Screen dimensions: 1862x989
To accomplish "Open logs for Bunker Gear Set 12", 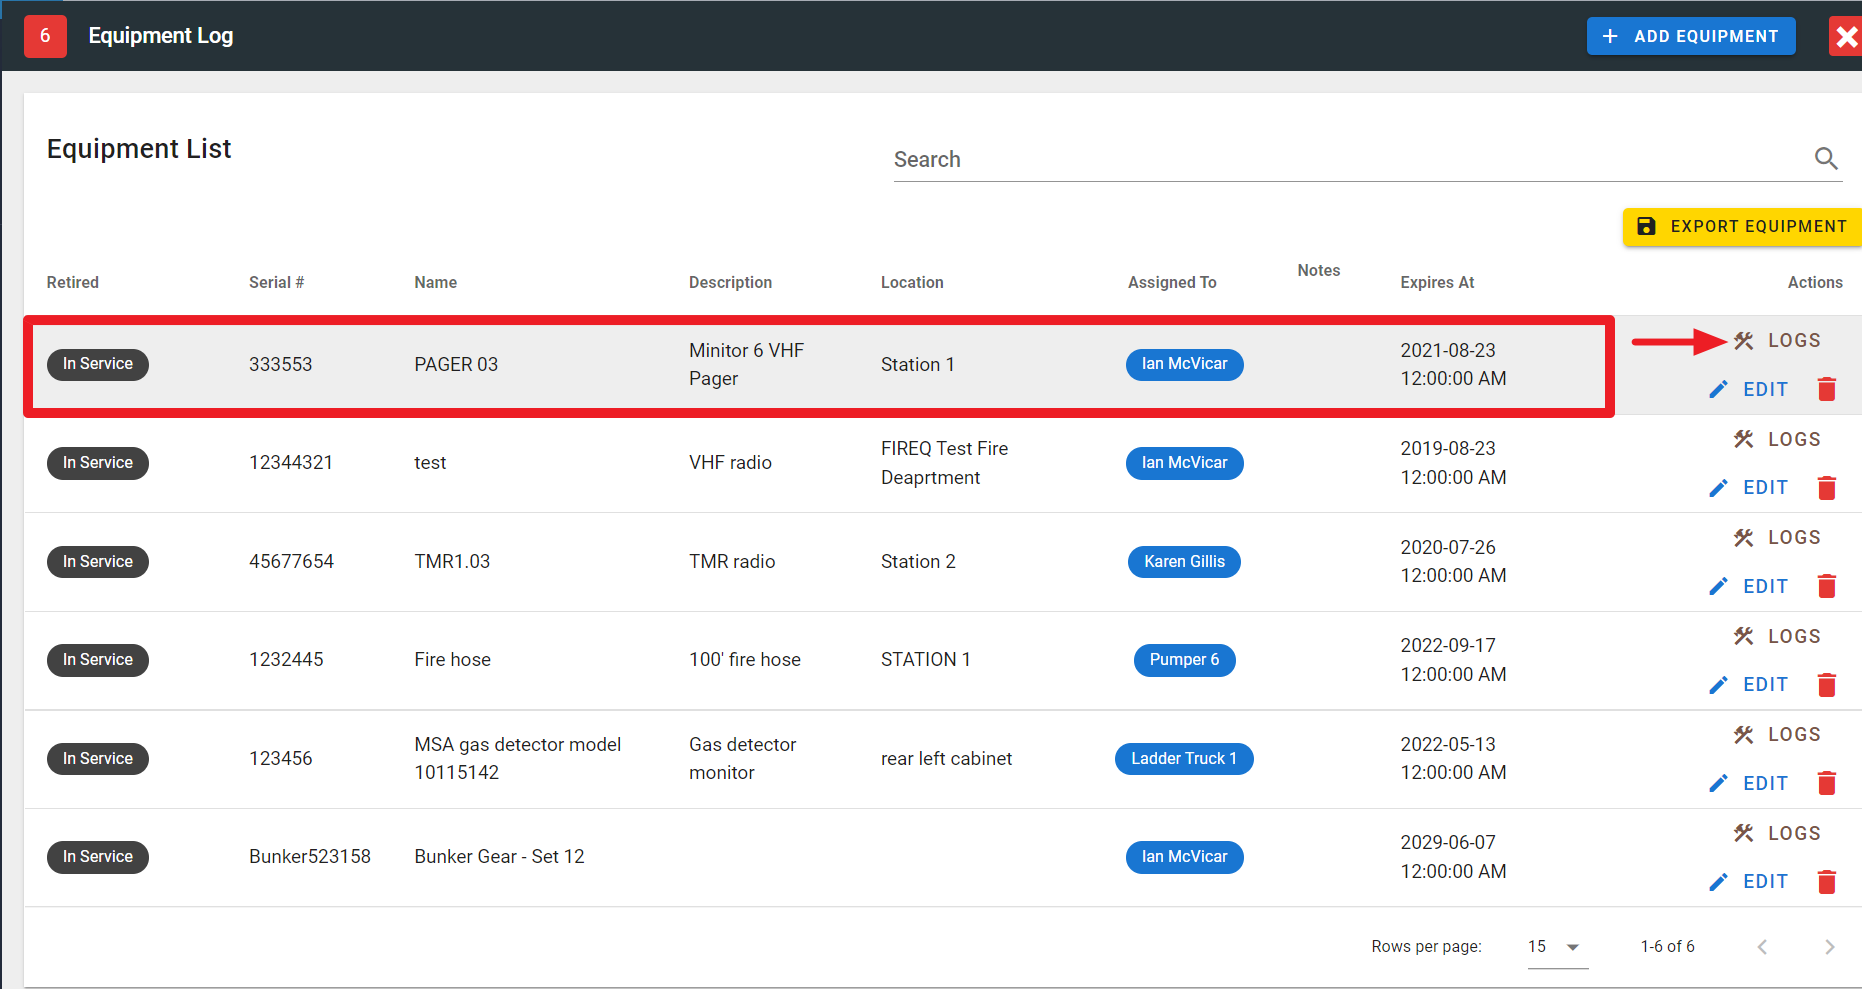I will point(1778,833).
